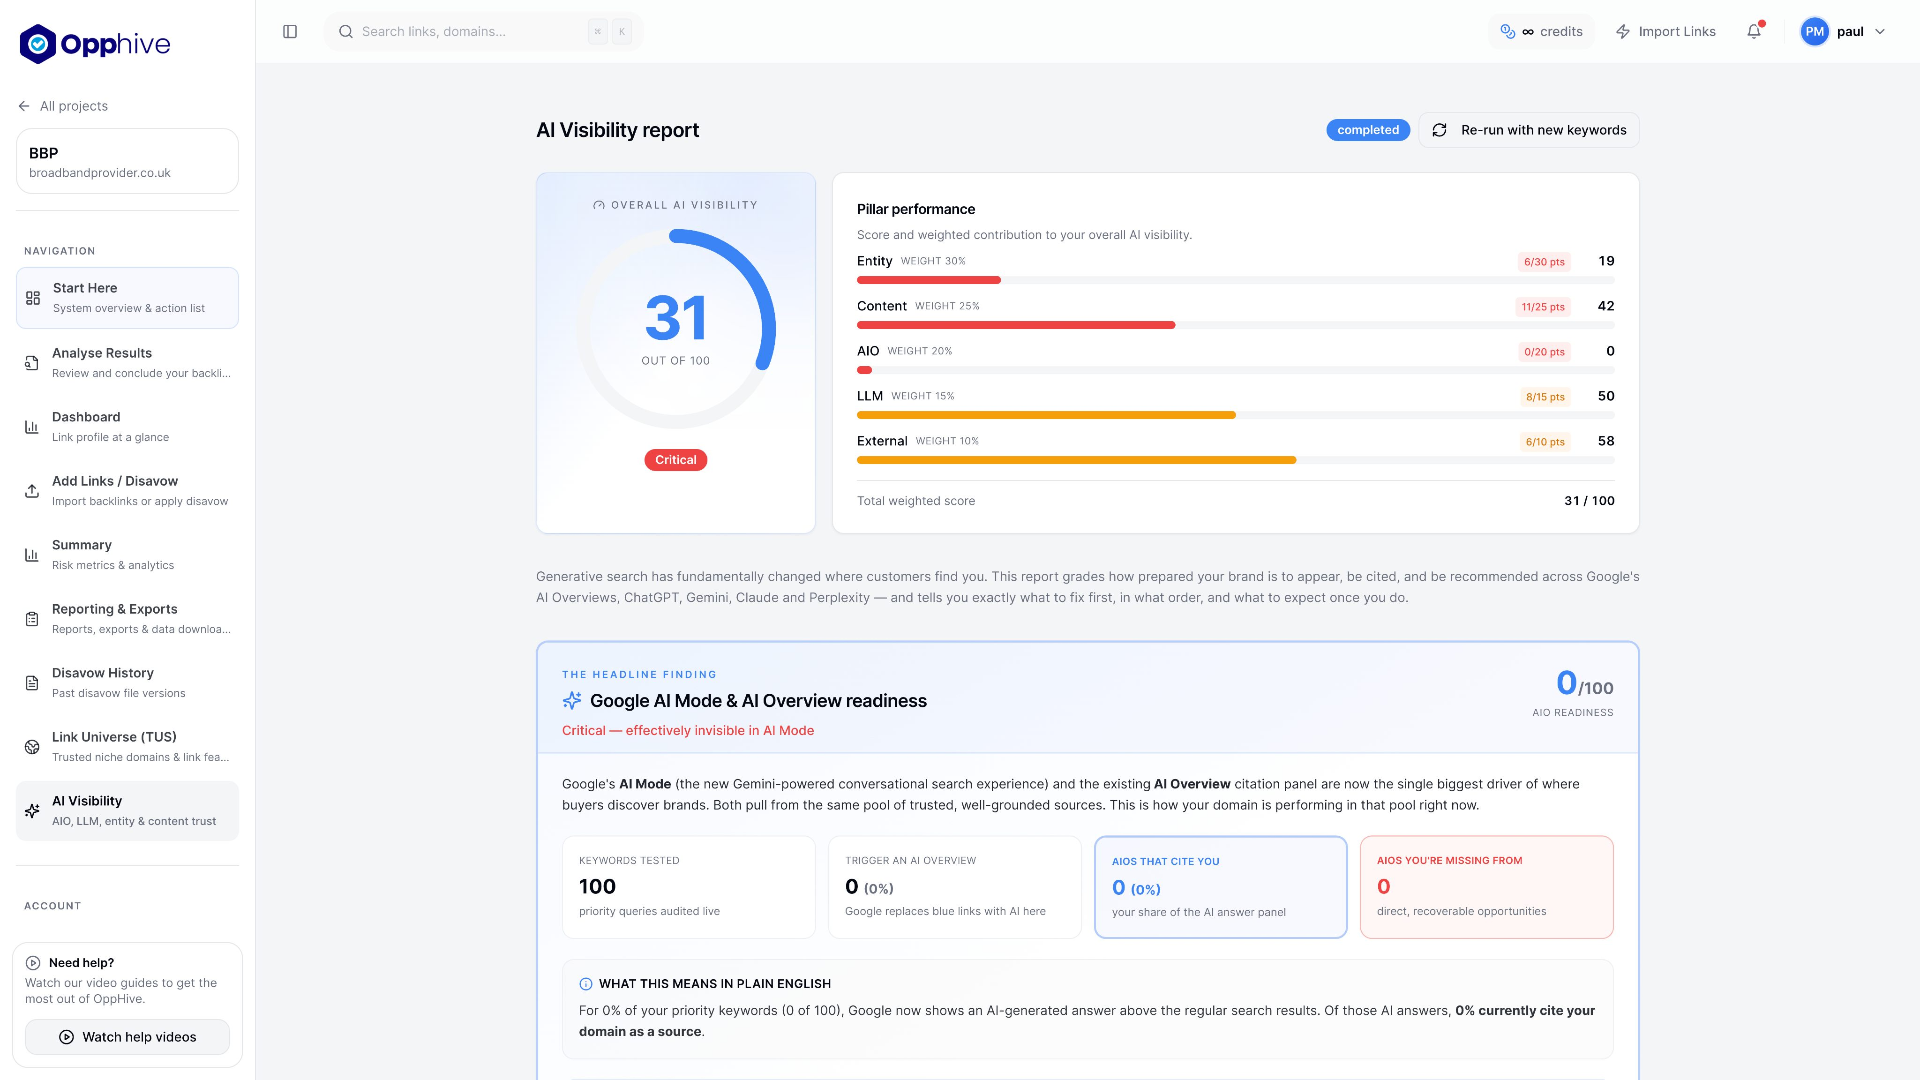Open Start Here in navigation
This screenshot has height=1080, width=1920.
127,298
